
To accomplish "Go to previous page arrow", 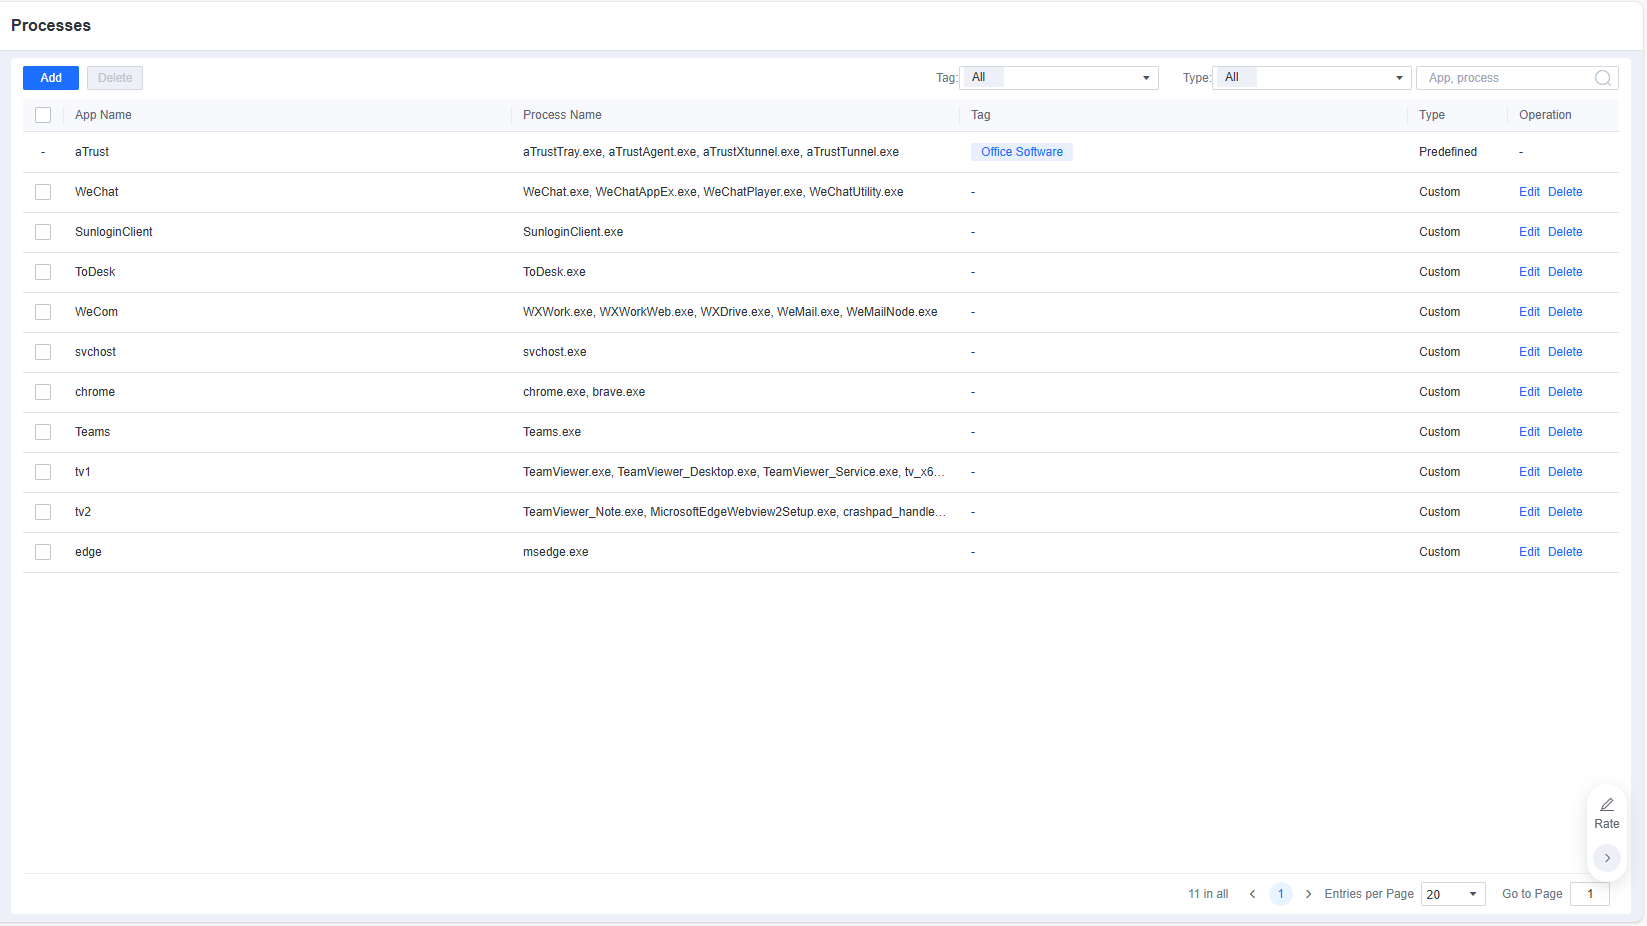I will 1252,894.
